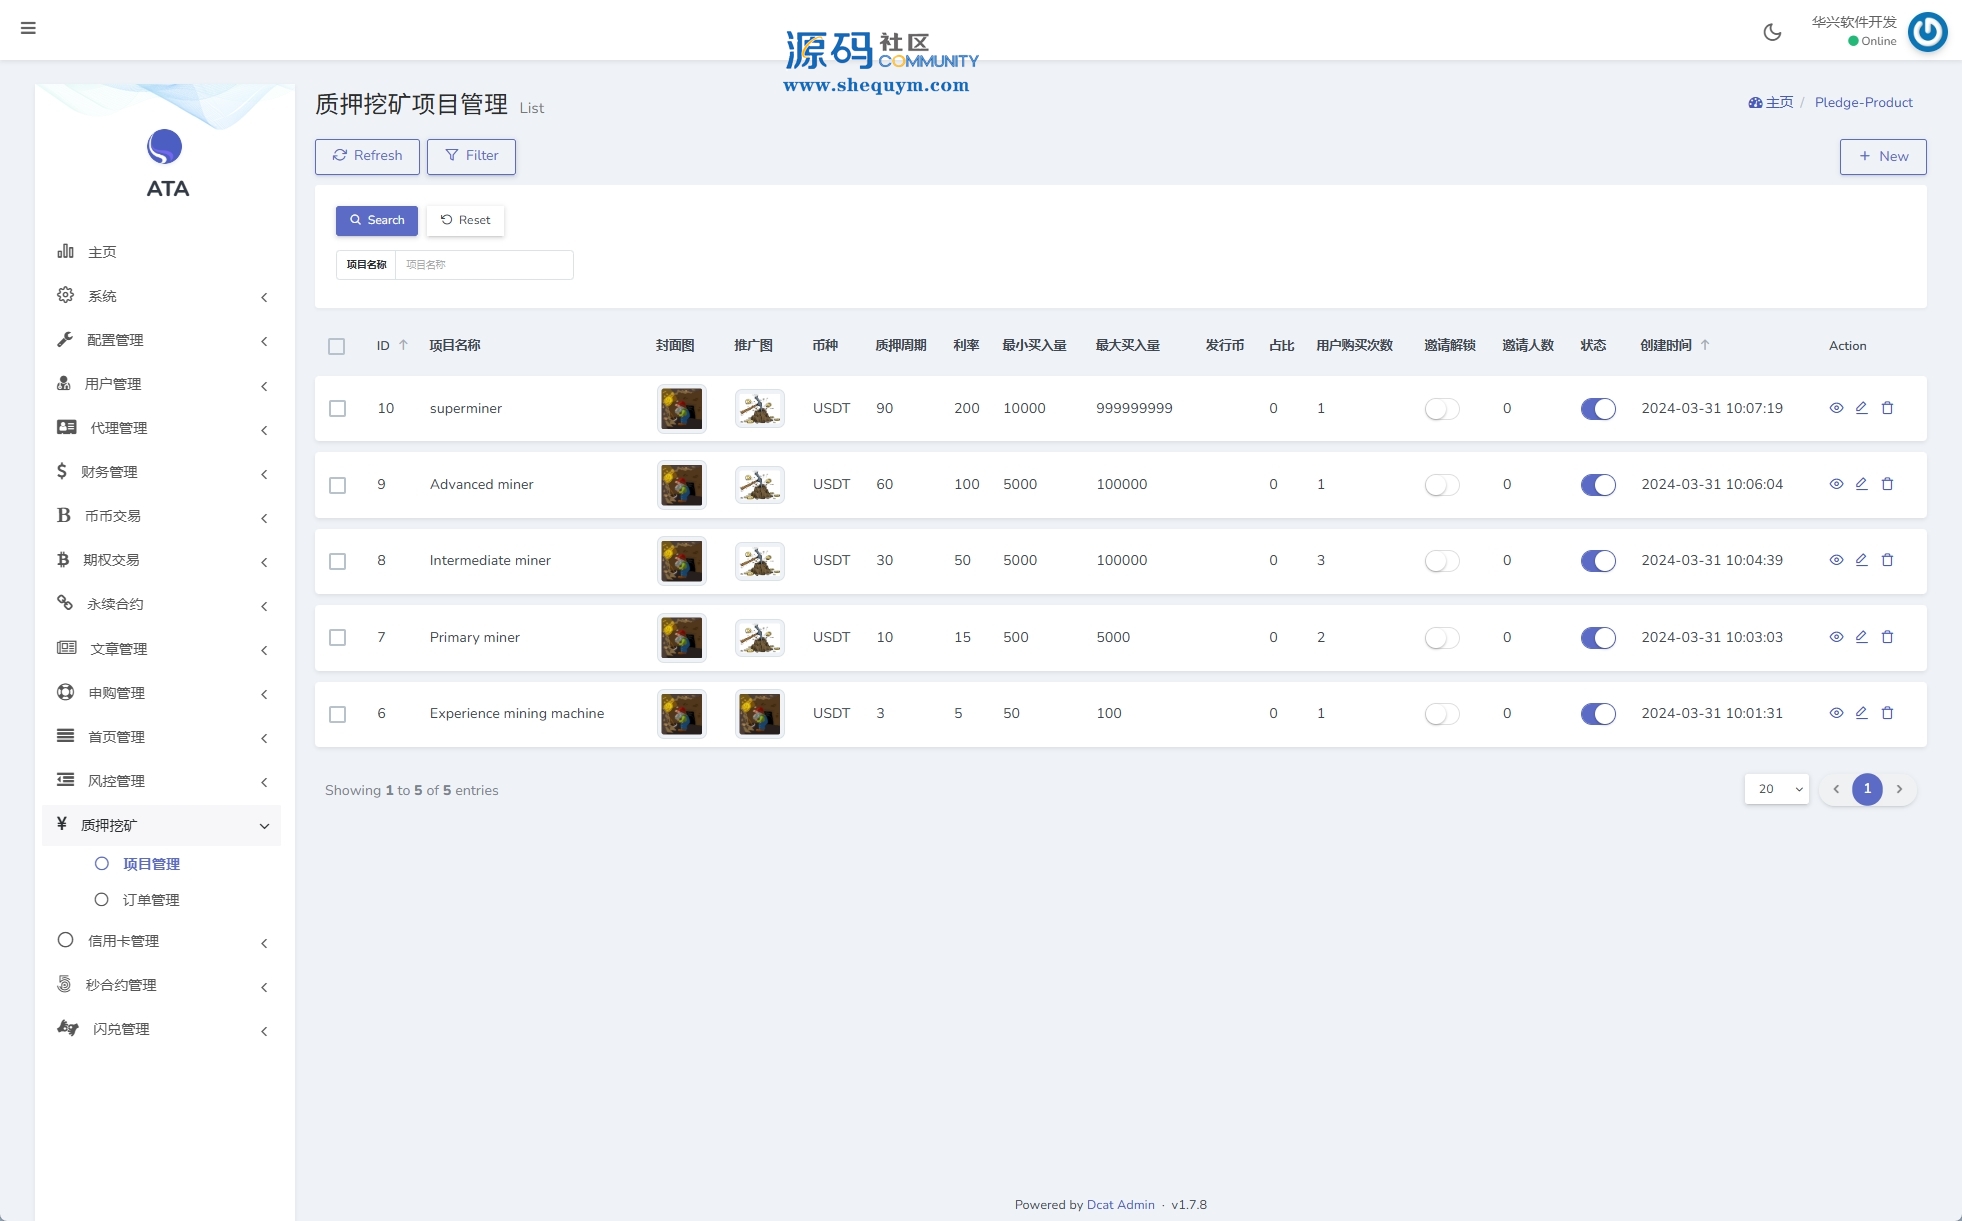Click the Refresh button
Viewport: 1962px width, 1221px height.
(x=367, y=156)
